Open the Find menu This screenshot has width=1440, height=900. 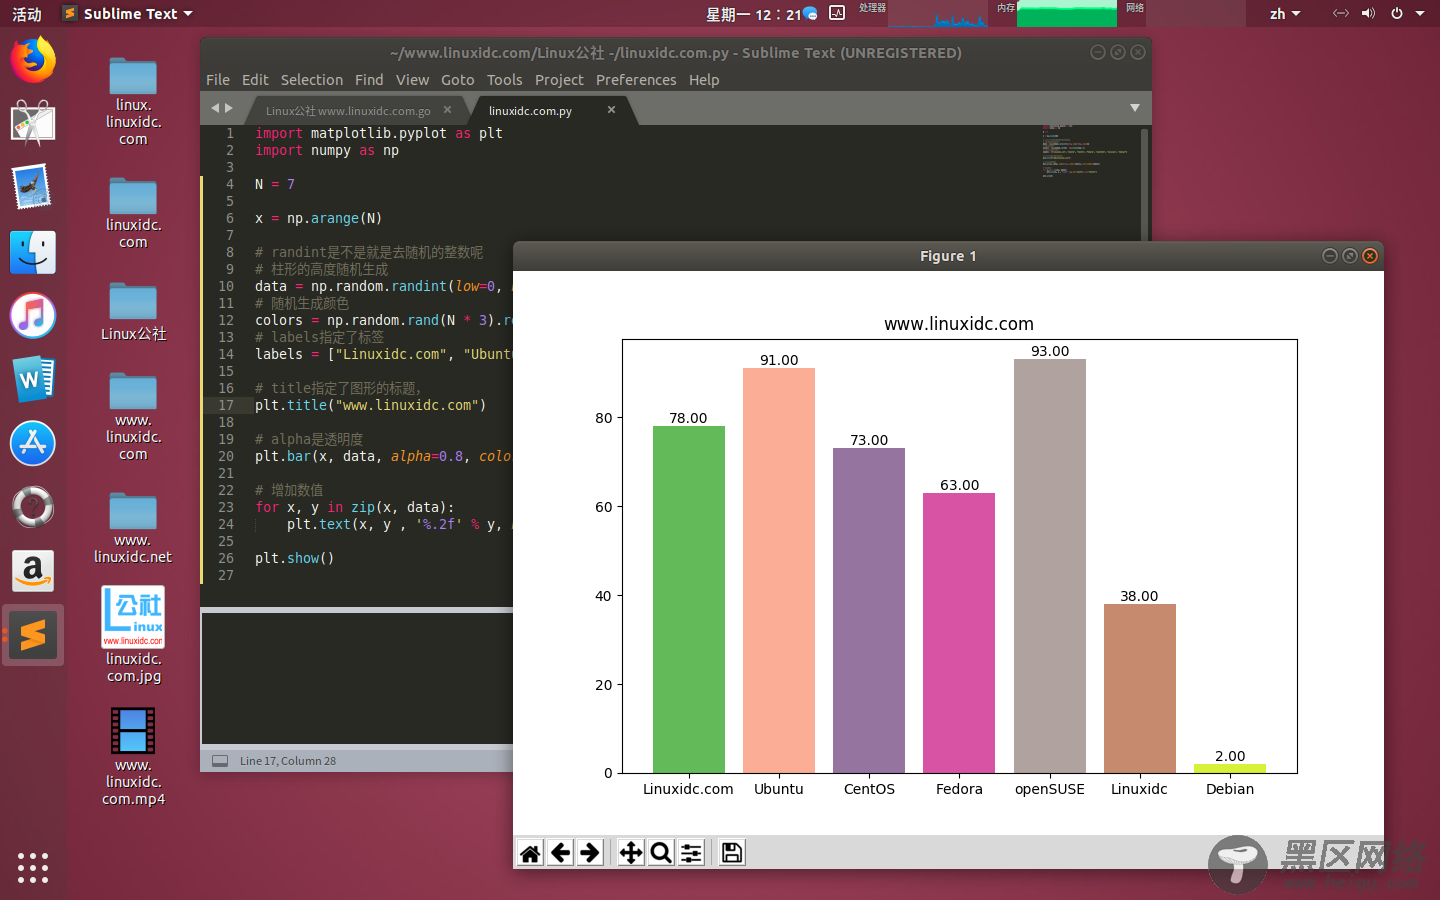369,80
